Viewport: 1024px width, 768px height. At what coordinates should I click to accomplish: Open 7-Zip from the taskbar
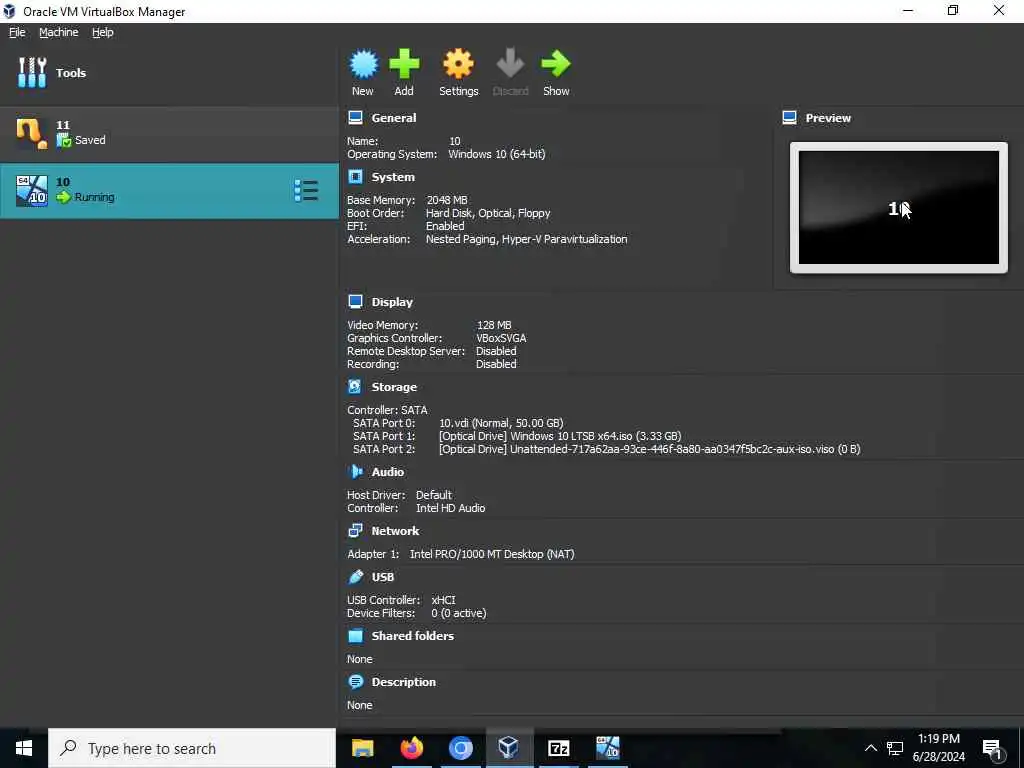point(558,748)
